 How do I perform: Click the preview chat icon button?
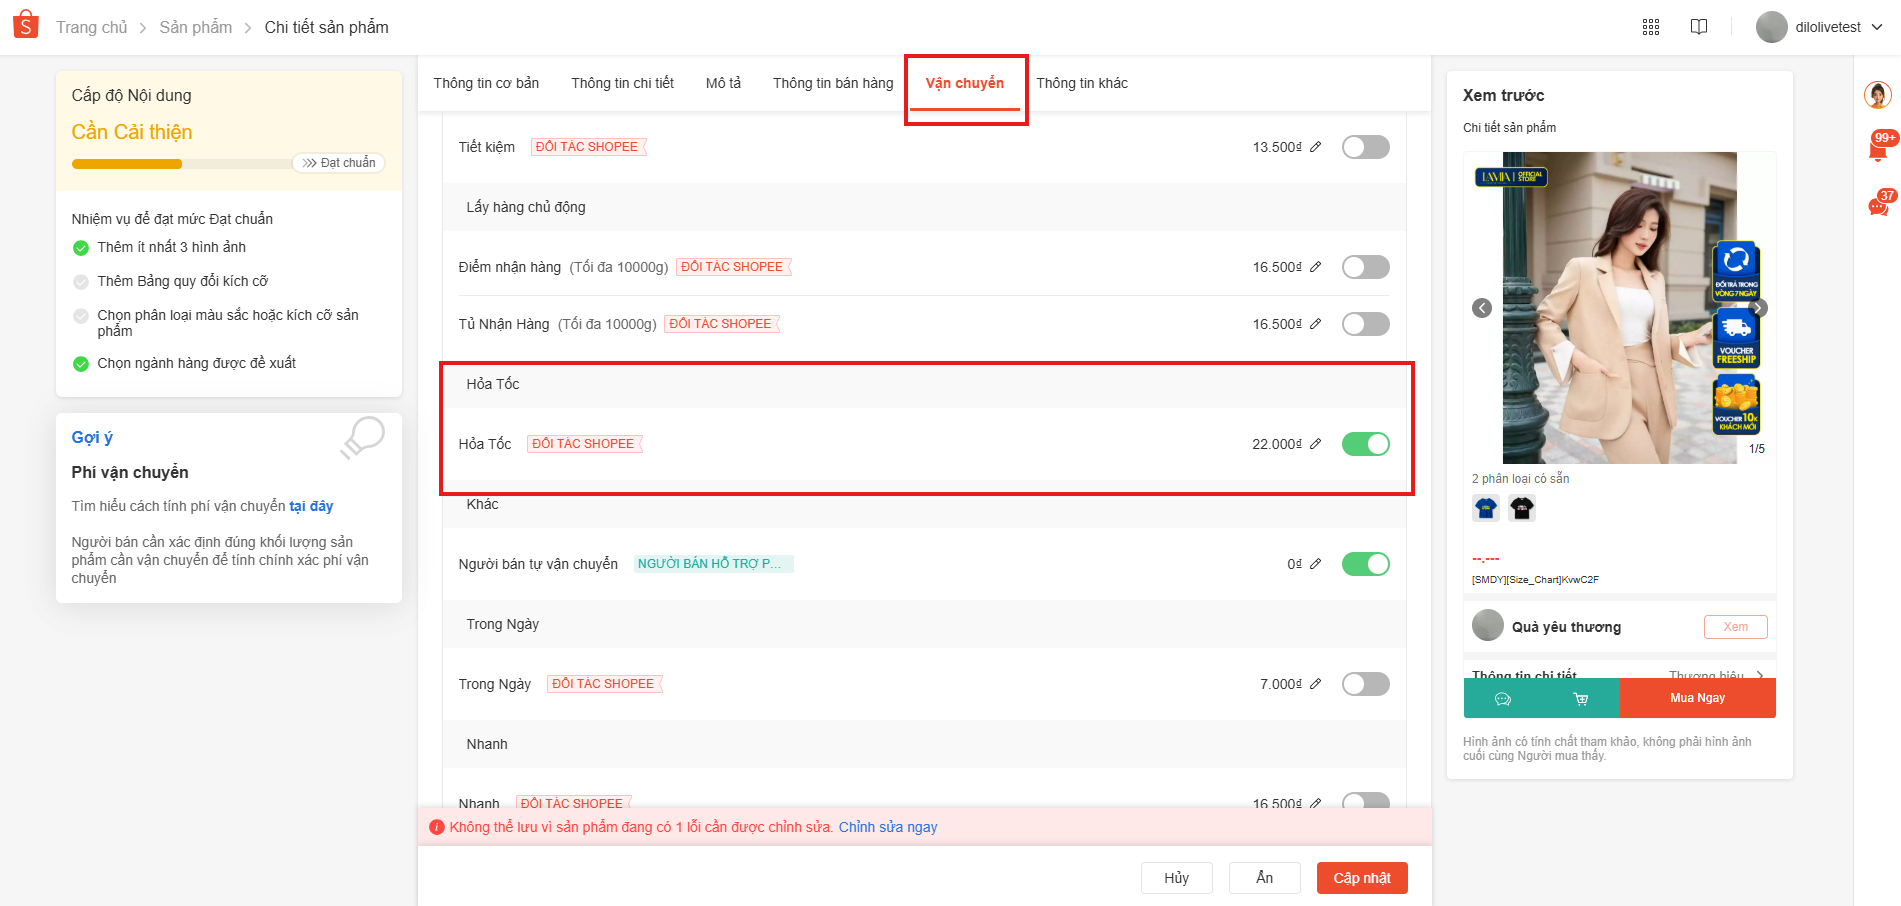pyautogui.click(x=1503, y=699)
